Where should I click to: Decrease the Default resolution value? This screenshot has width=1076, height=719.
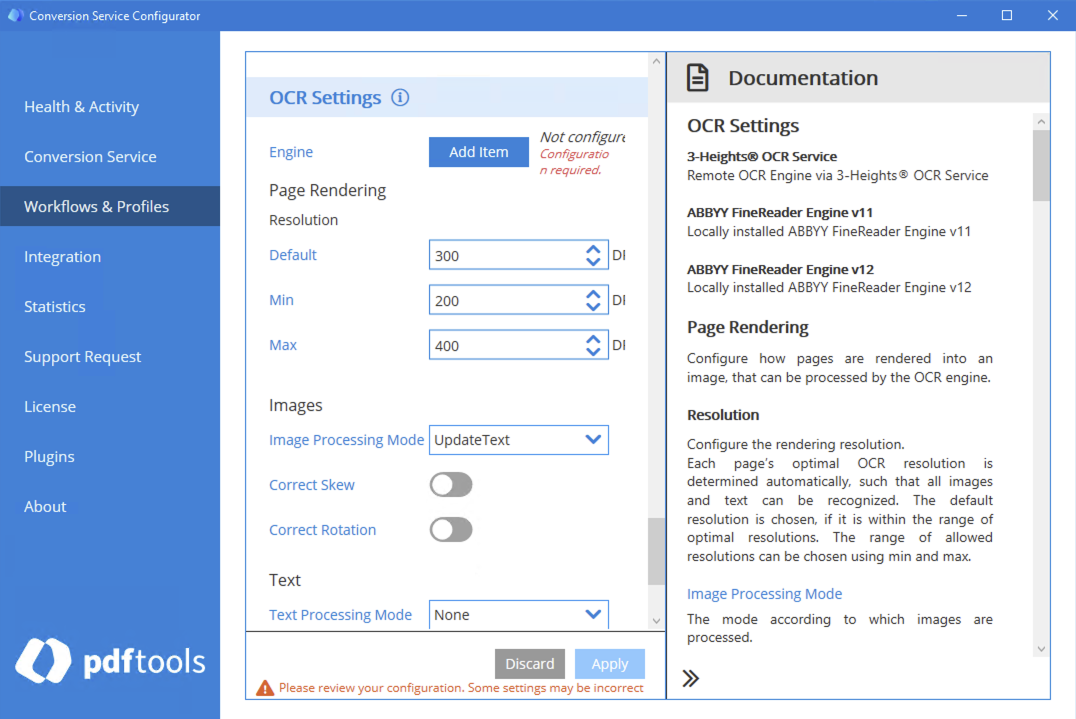point(593,261)
